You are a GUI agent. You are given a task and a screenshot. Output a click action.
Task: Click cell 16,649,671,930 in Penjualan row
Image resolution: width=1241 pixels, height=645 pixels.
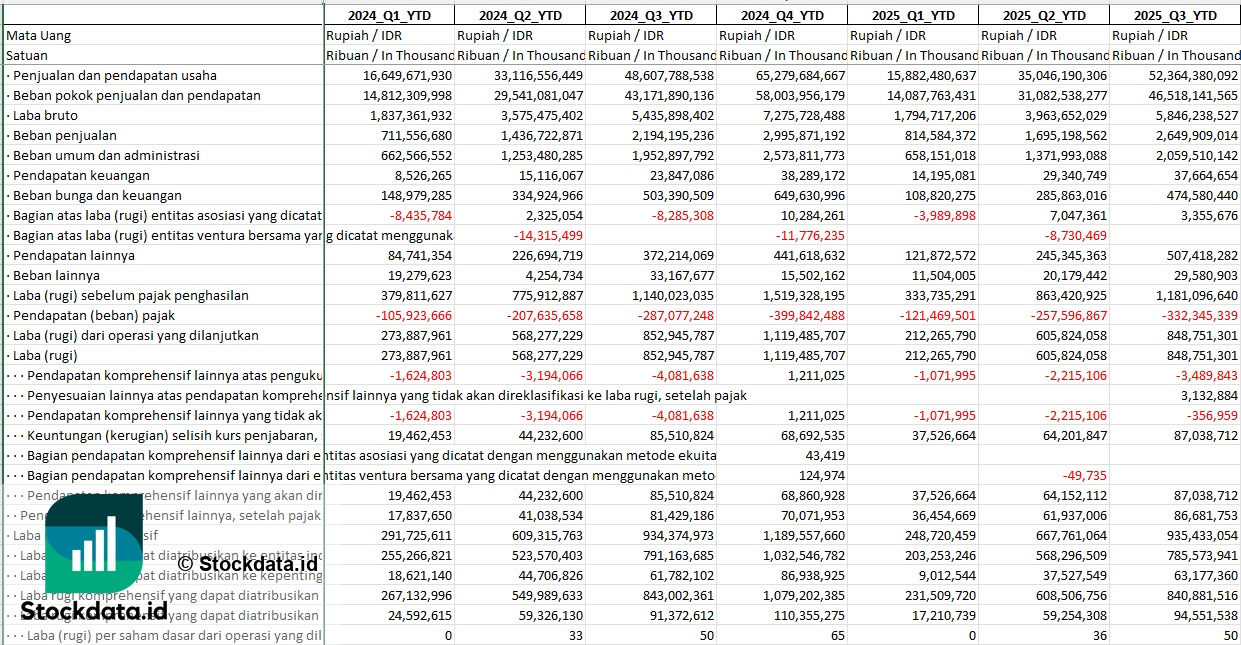point(407,75)
